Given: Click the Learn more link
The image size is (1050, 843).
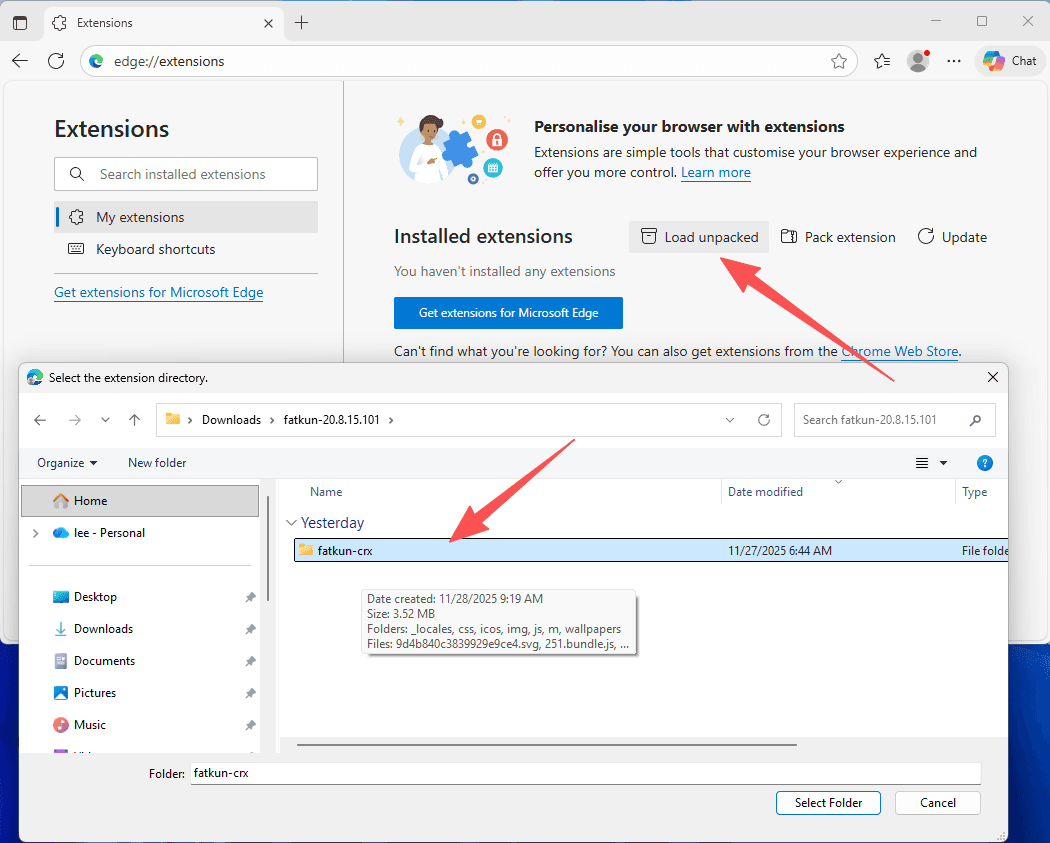Looking at the screenshot, I should tap(715, 172).
